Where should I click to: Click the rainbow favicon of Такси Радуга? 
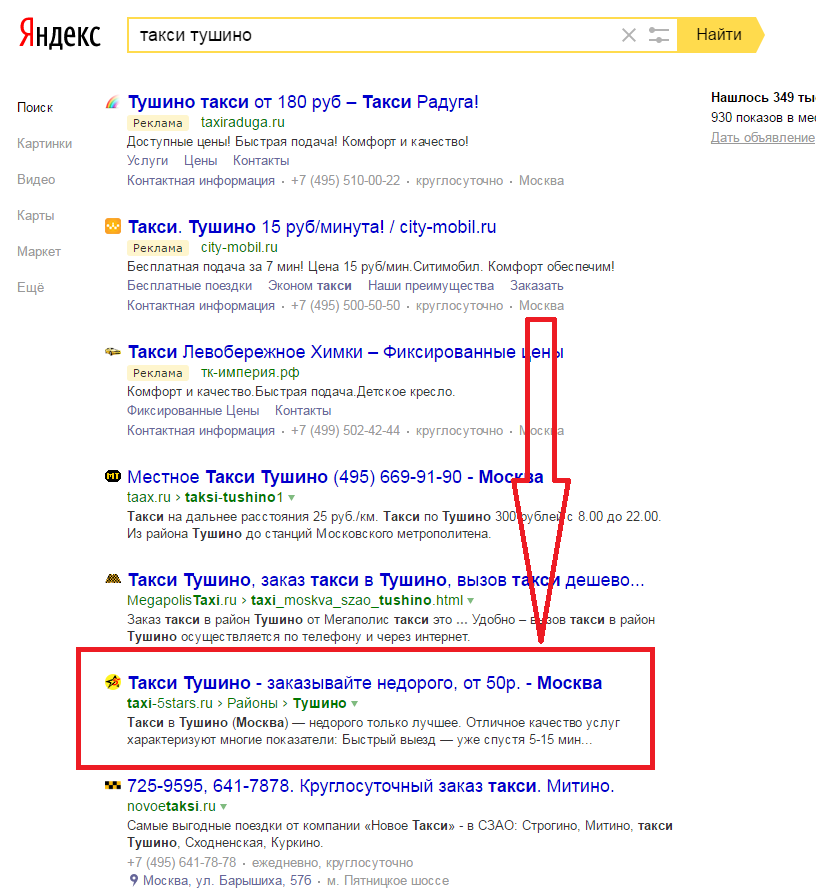(x=112, y=102)
